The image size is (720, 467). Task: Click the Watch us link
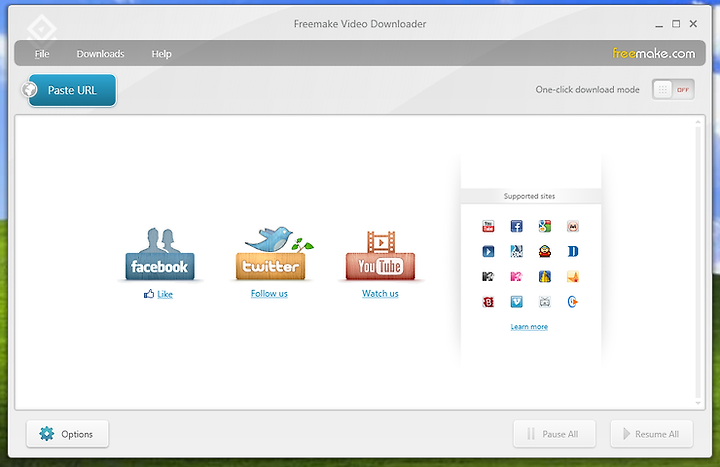tap(380, 293)
